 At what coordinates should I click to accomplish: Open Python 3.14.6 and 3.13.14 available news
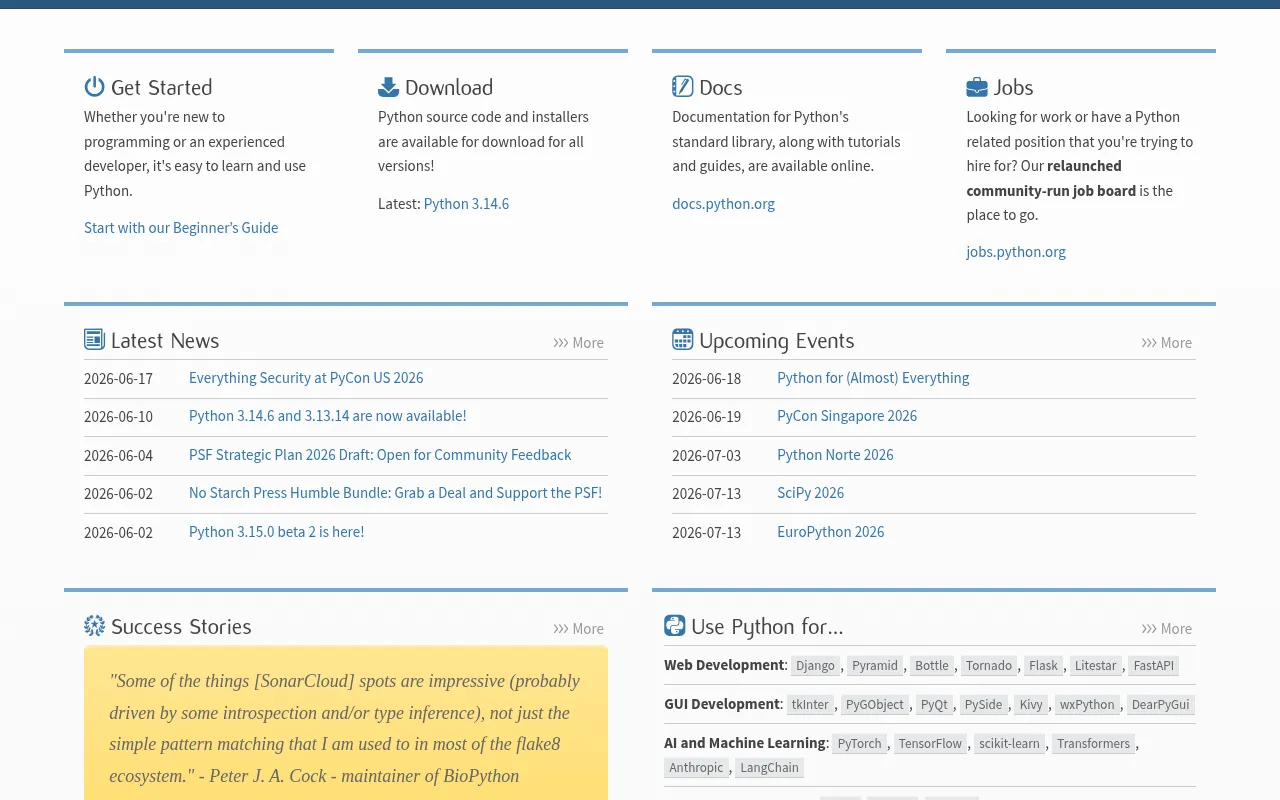328,416
